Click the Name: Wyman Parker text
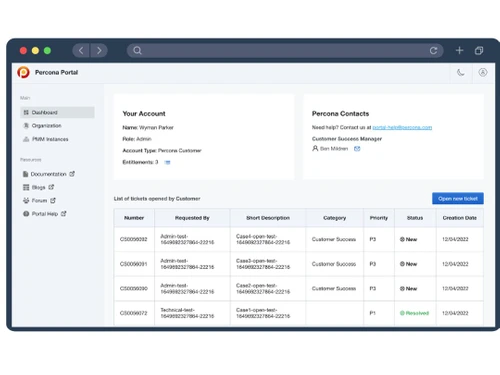The height and width of the screenshot is (375, 500). coord(148,127)
